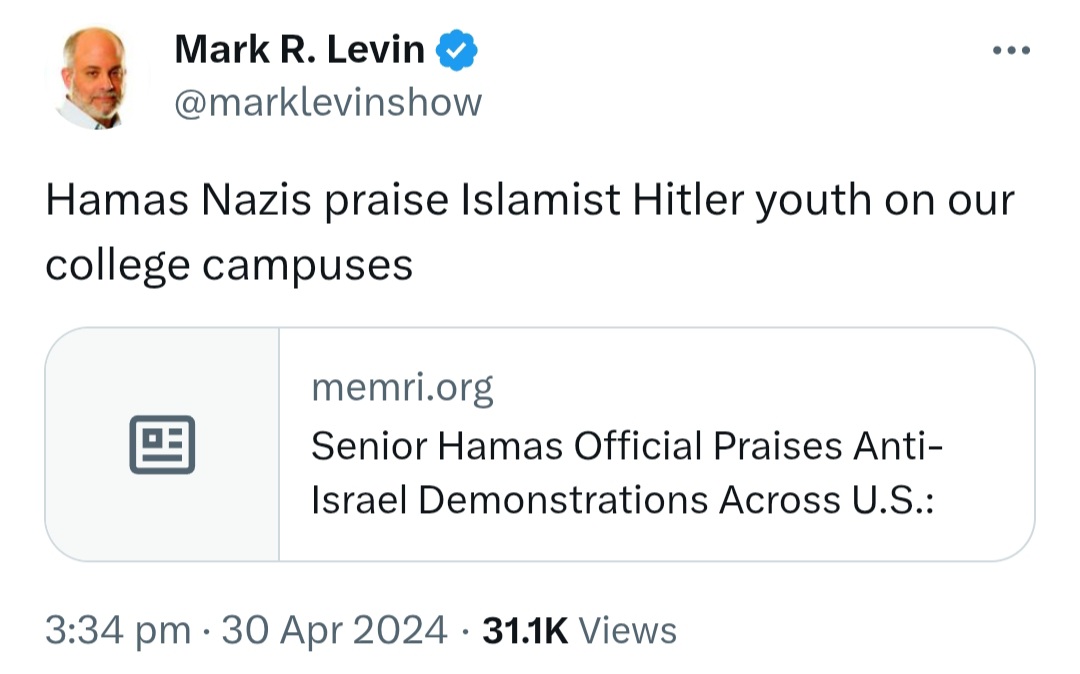Click the Anti- word in card headline
This screenshot has width=1080, height=674.
click(x=898, y=446)
